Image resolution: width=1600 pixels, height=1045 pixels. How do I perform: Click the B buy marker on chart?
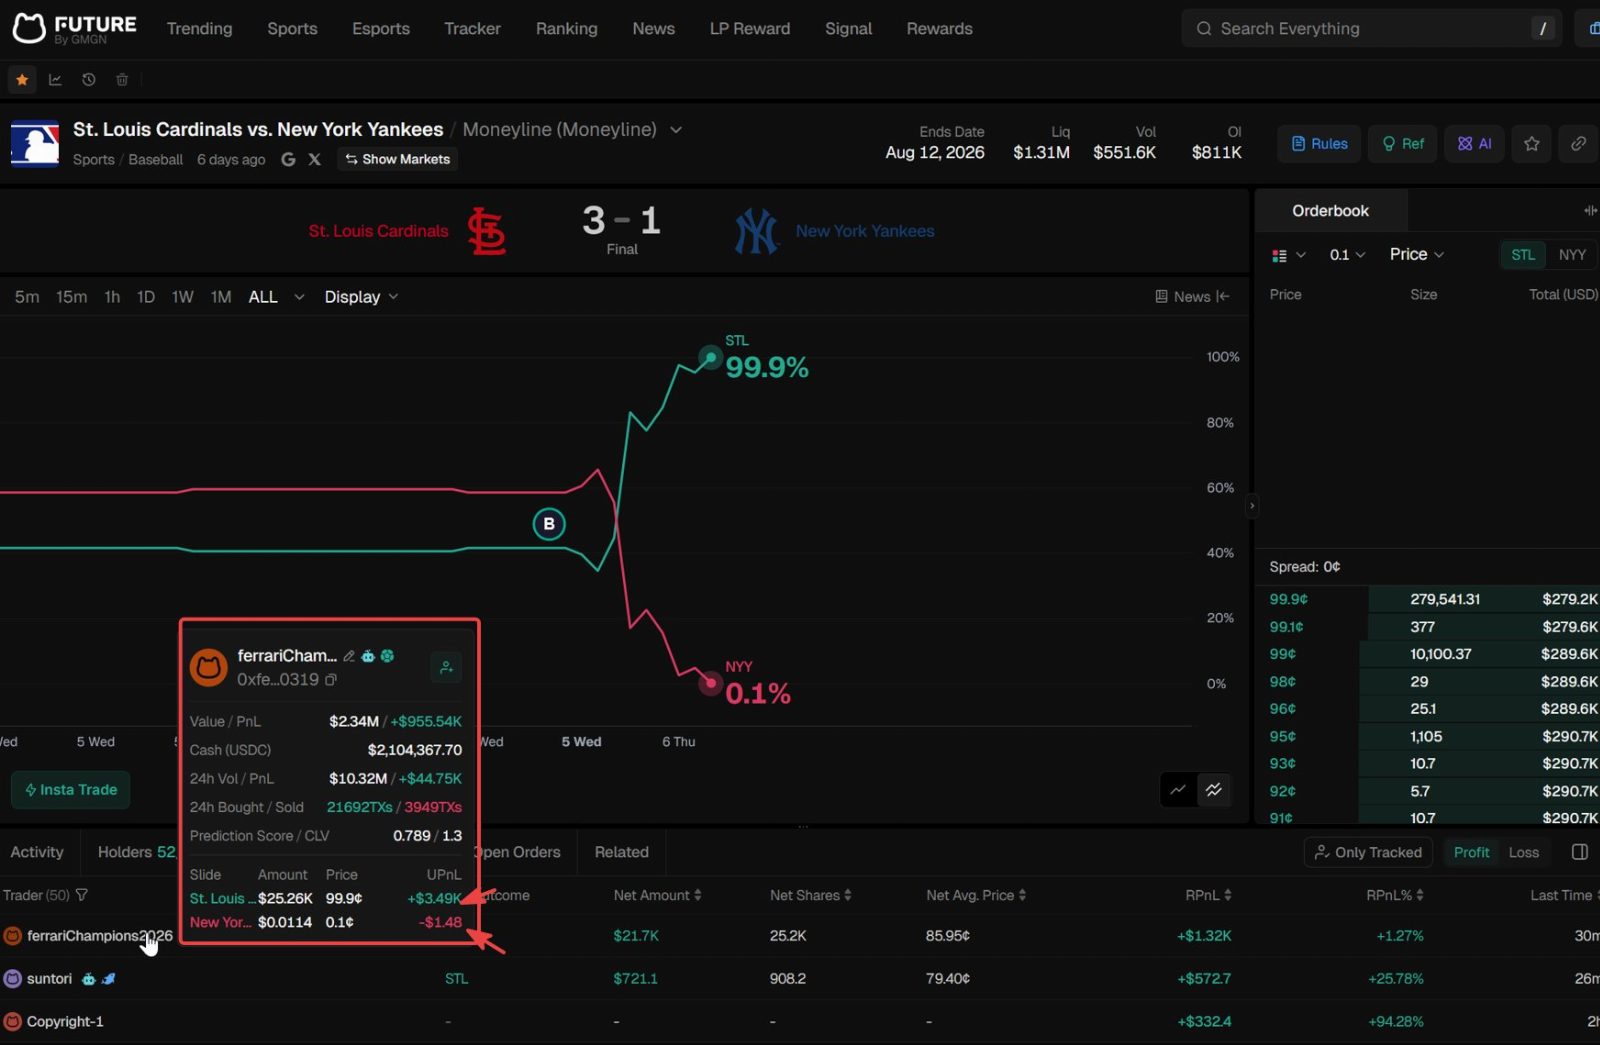pos(549,524)
